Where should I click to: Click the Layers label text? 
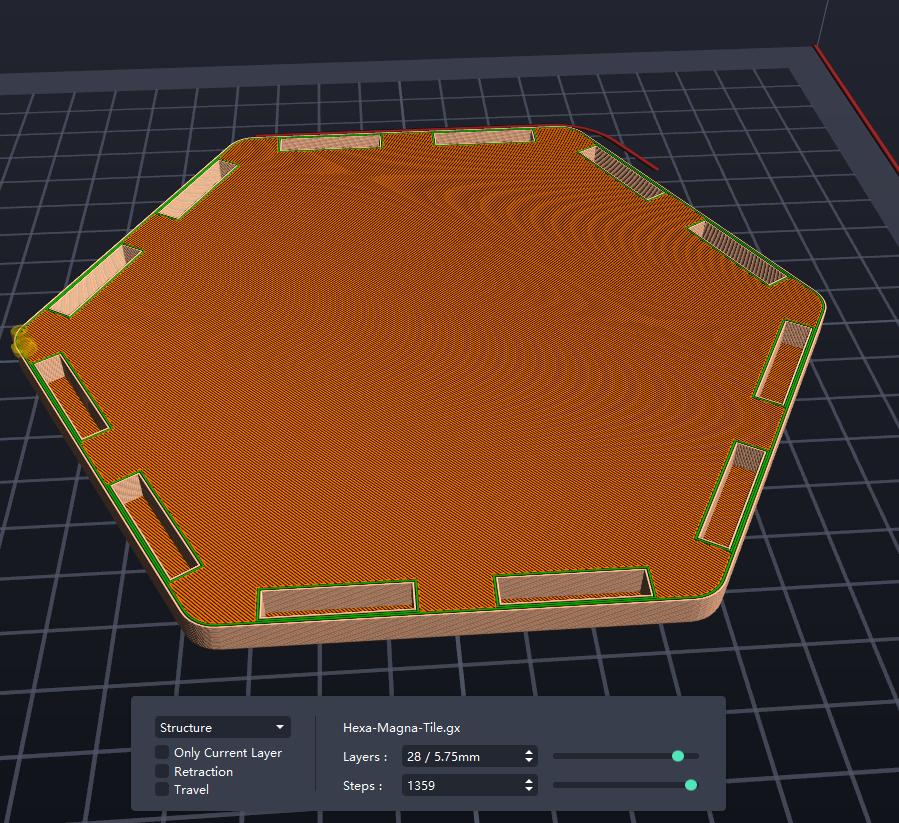click(x=365, y=757)
